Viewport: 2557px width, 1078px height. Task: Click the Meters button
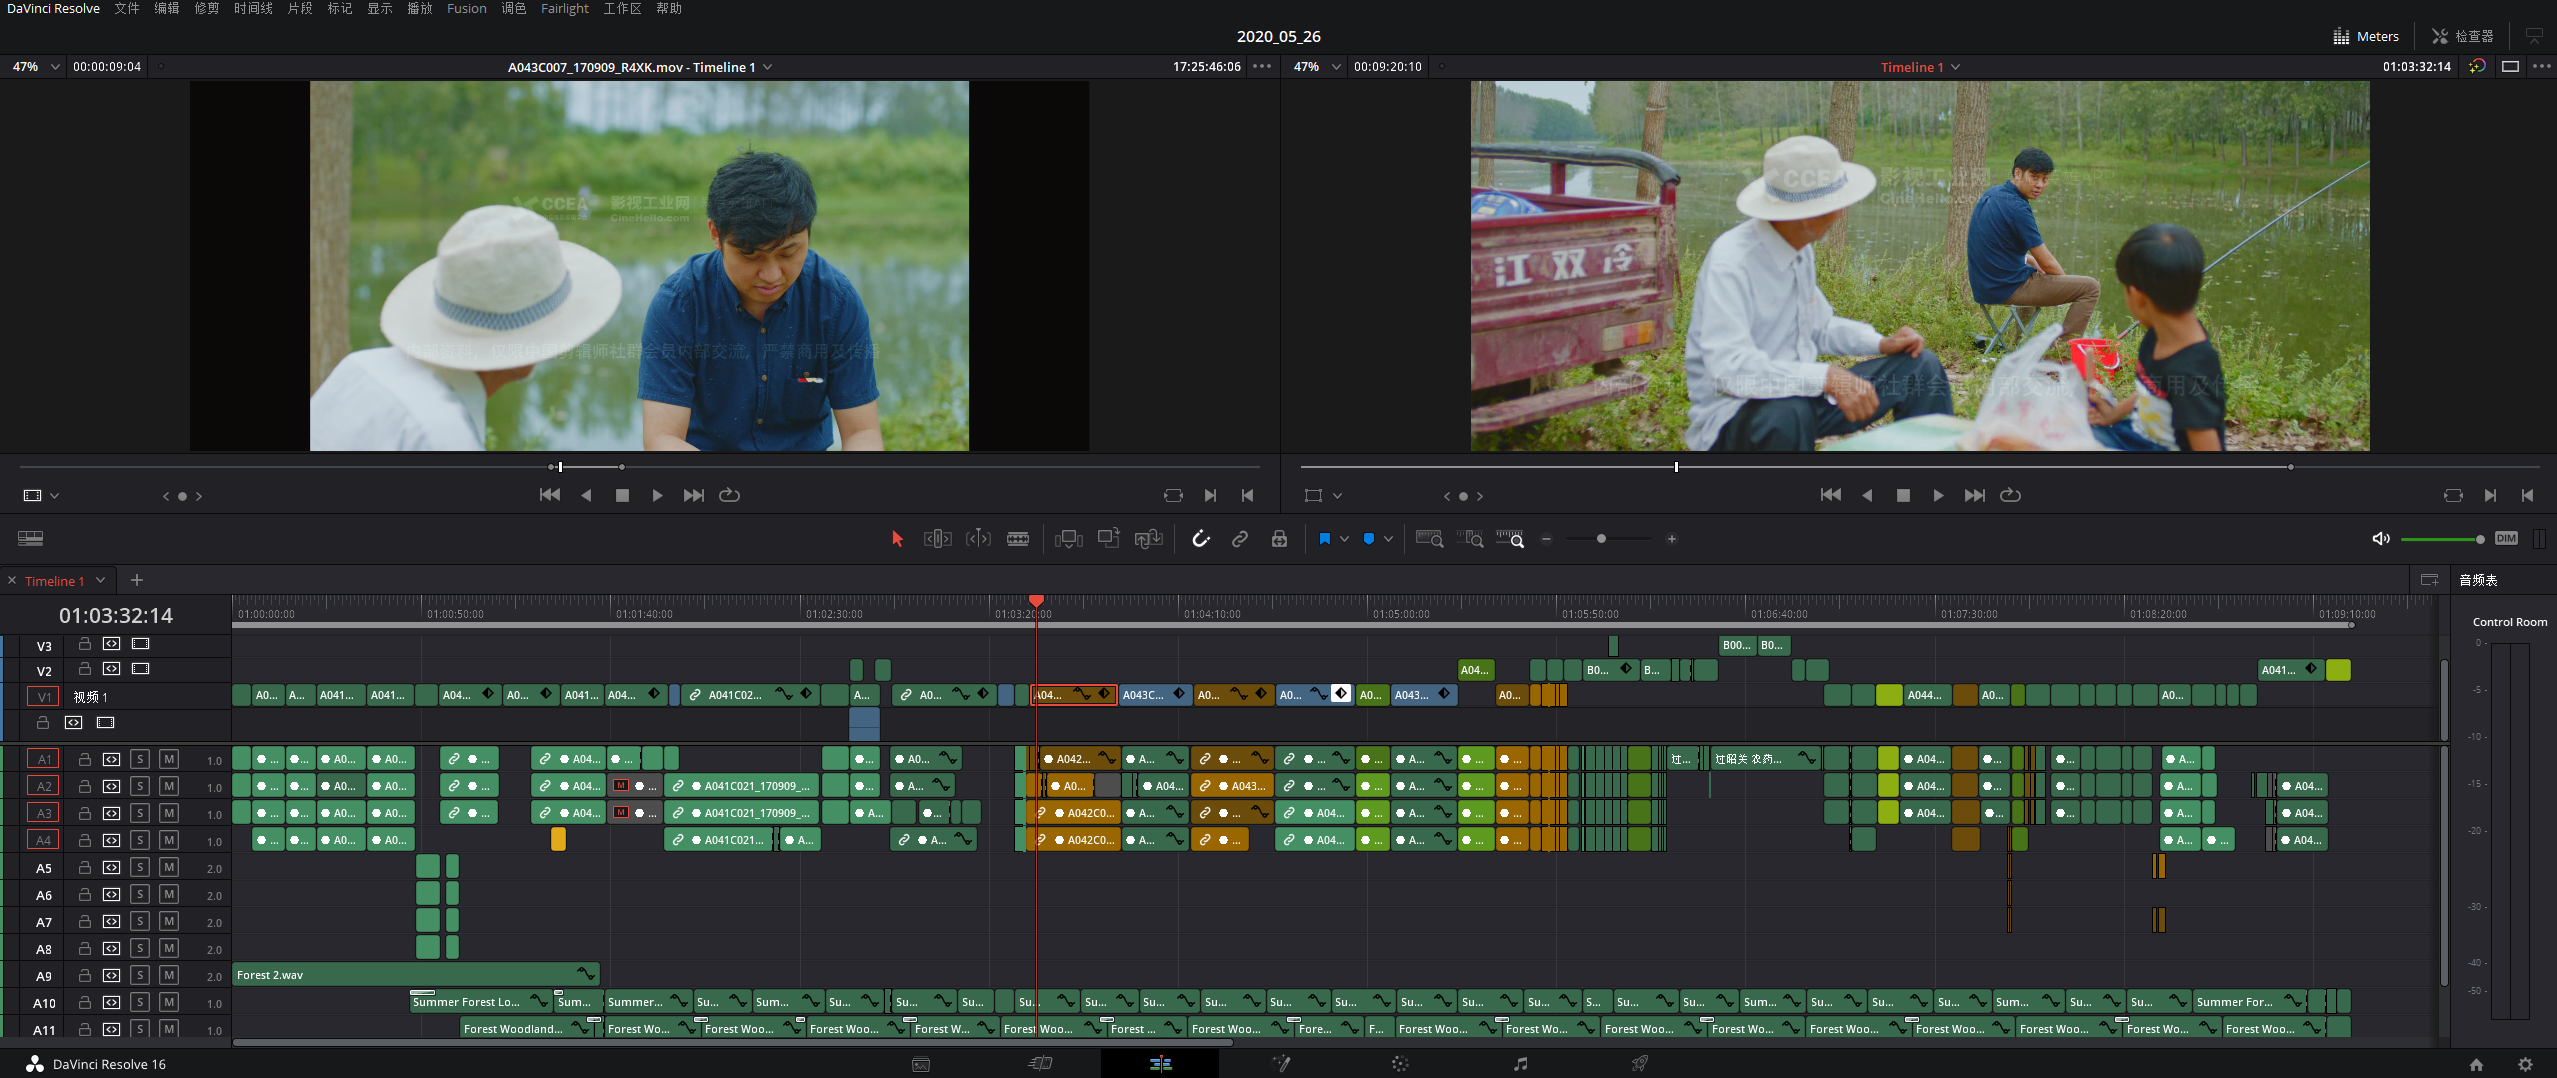(2366, 36)
